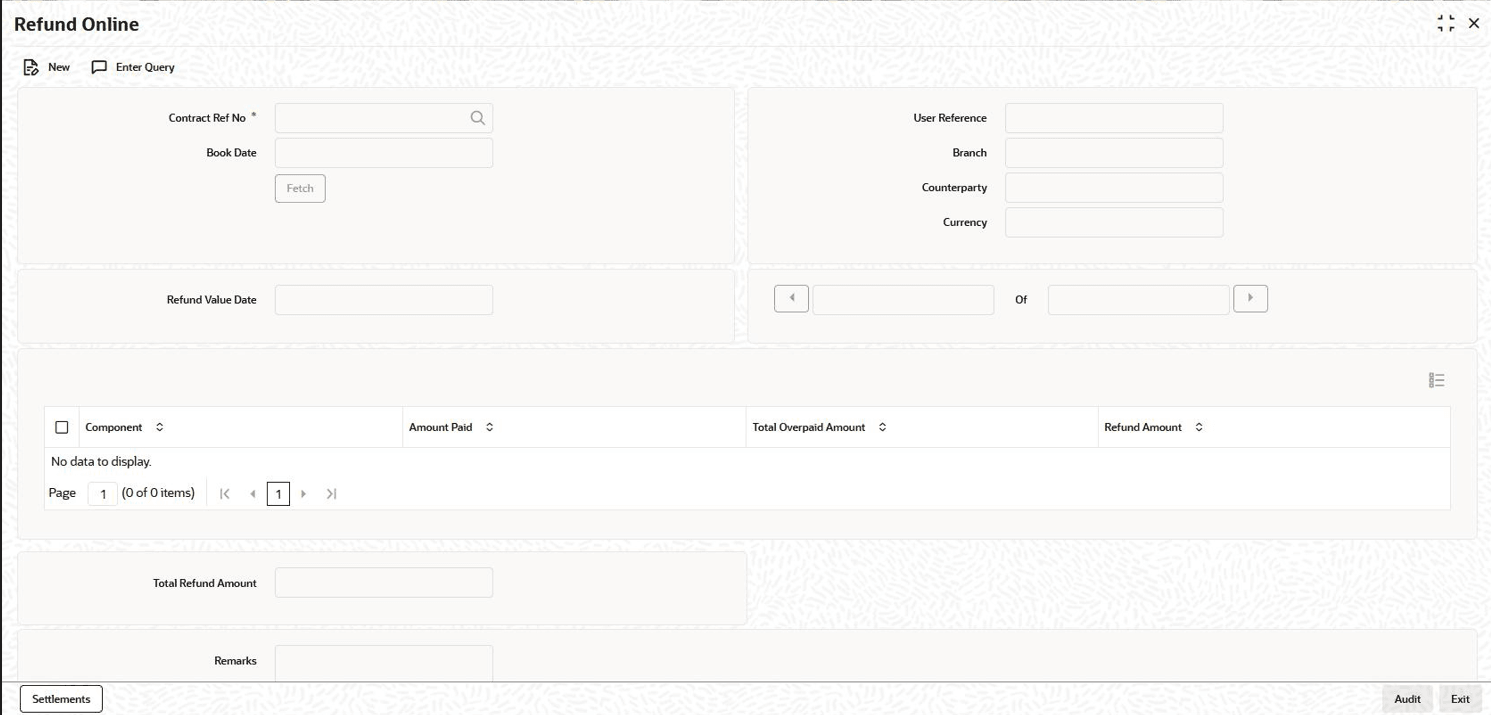Click the Counterparty field
The image size is (1491, 715).
pos(1114,188)
